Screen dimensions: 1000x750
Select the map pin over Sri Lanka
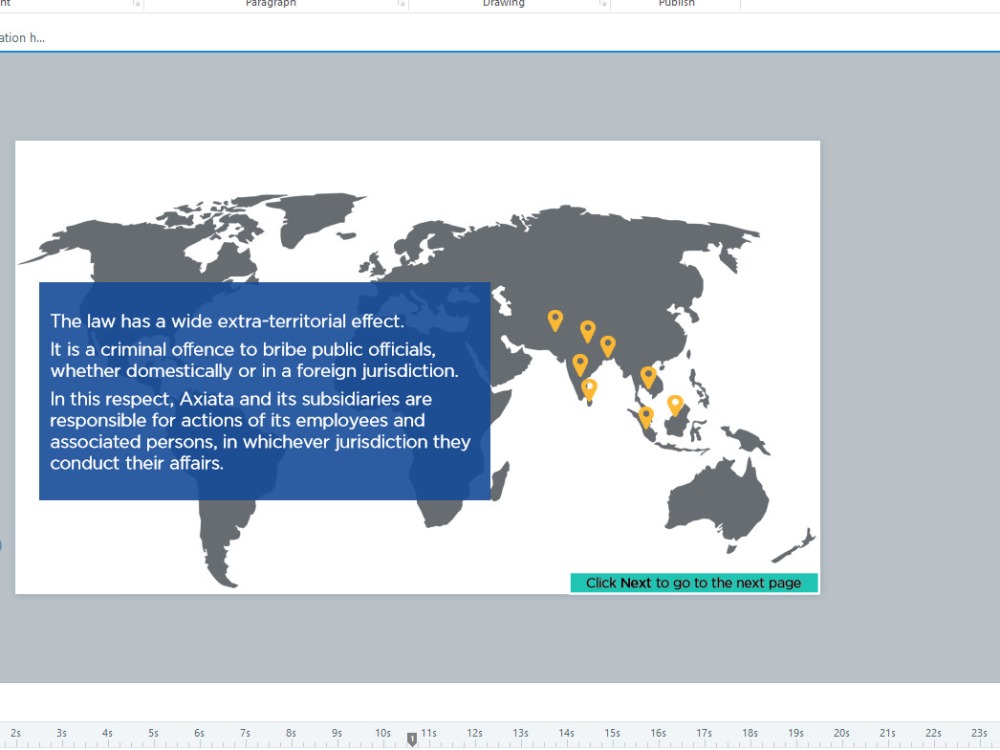[589, 390]
